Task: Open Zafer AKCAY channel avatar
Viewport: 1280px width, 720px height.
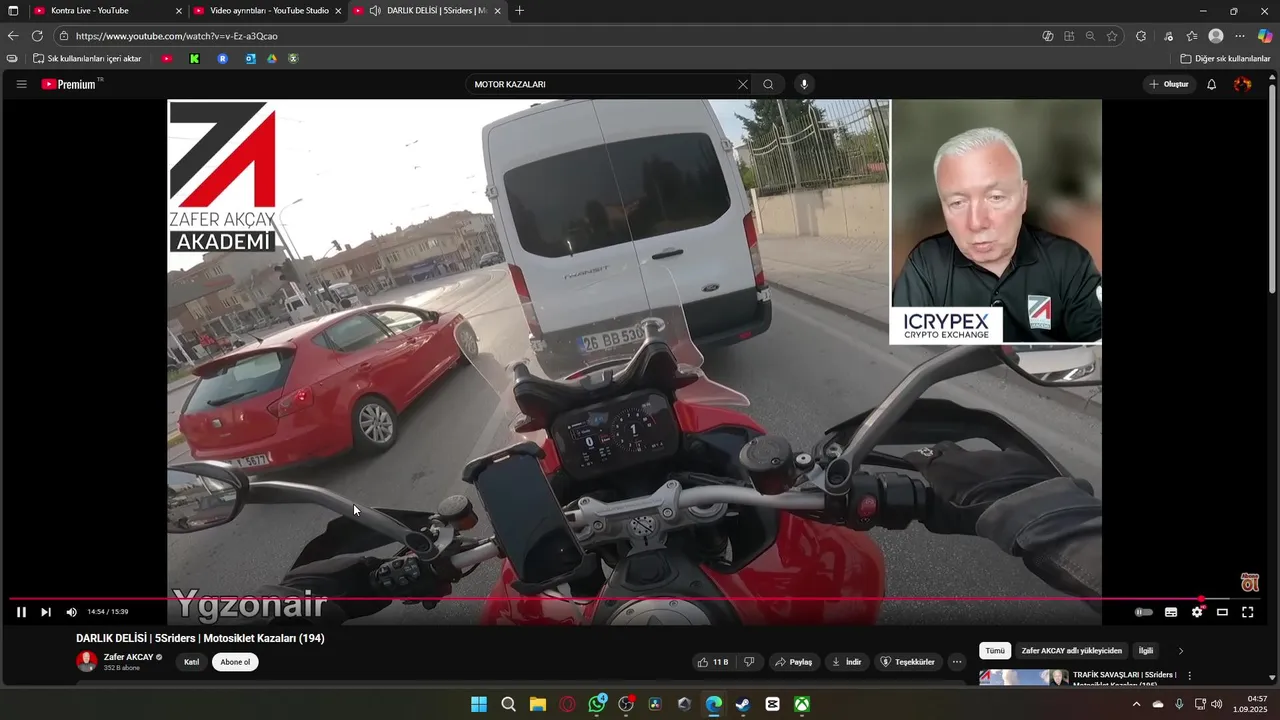Action: click(87, 661)
